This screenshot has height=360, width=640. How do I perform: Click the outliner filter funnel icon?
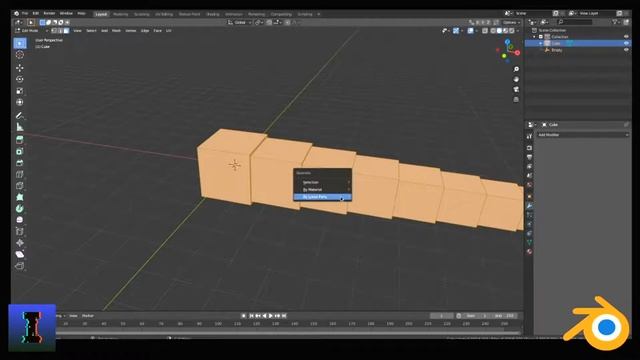tap(615, 22)
